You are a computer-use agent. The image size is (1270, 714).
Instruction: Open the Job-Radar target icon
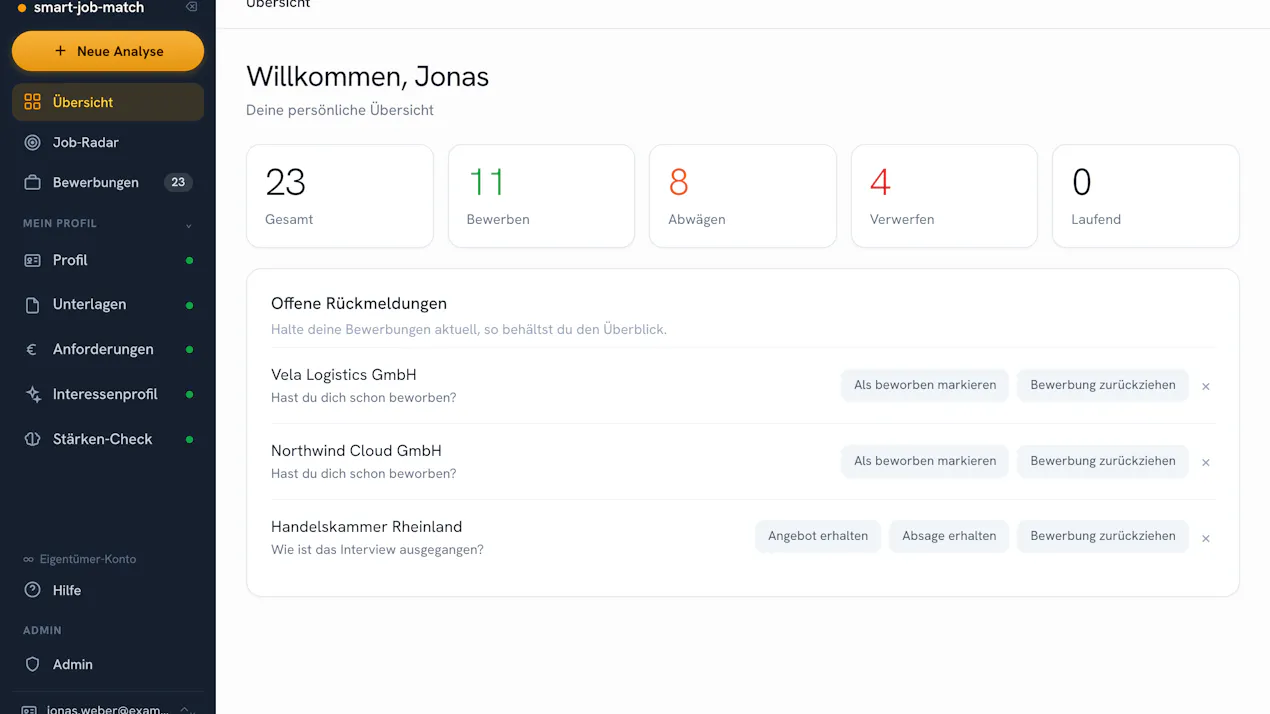tap(33, 143)
